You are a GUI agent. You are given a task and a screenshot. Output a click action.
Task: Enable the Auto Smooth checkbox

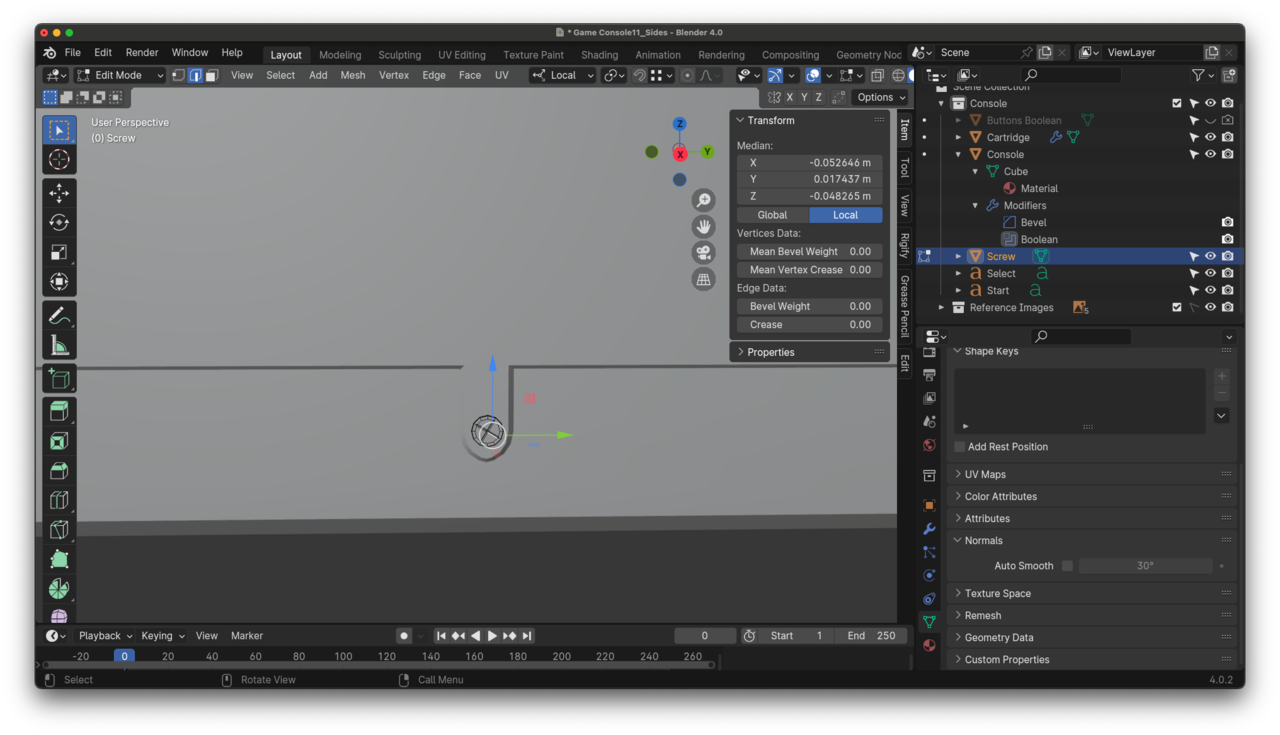1067,566
